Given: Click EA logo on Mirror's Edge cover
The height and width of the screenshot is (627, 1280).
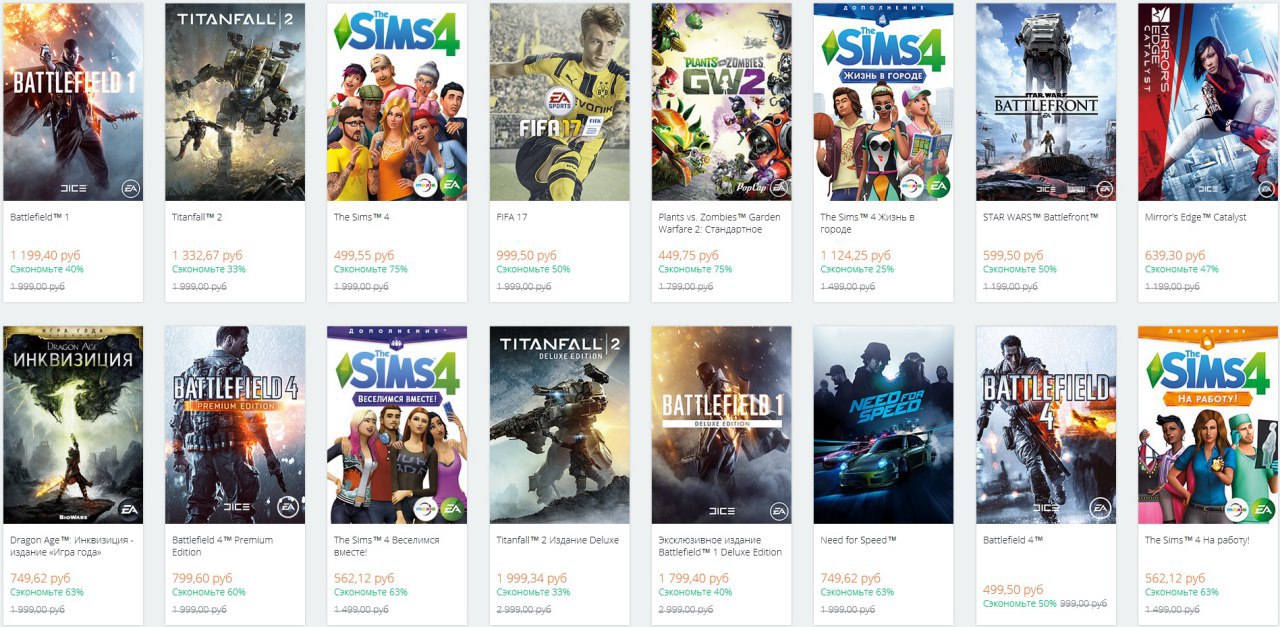Looking at the screenshot, I should click(x=1260, y=187).
